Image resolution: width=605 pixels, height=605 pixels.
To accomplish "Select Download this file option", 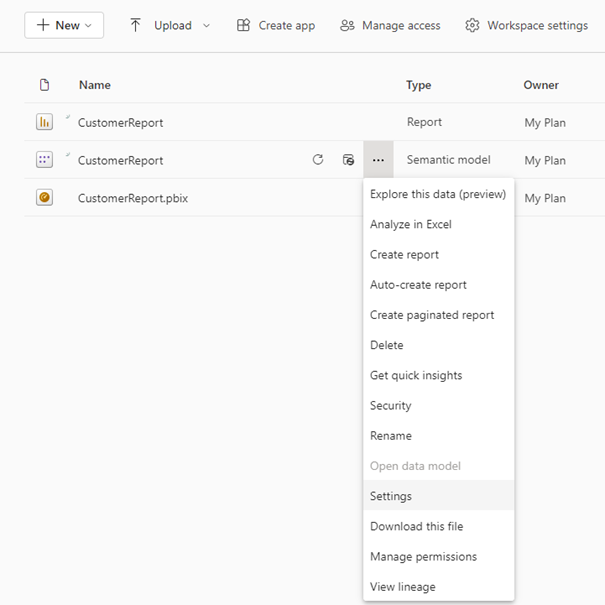I will tap(417, 526).
